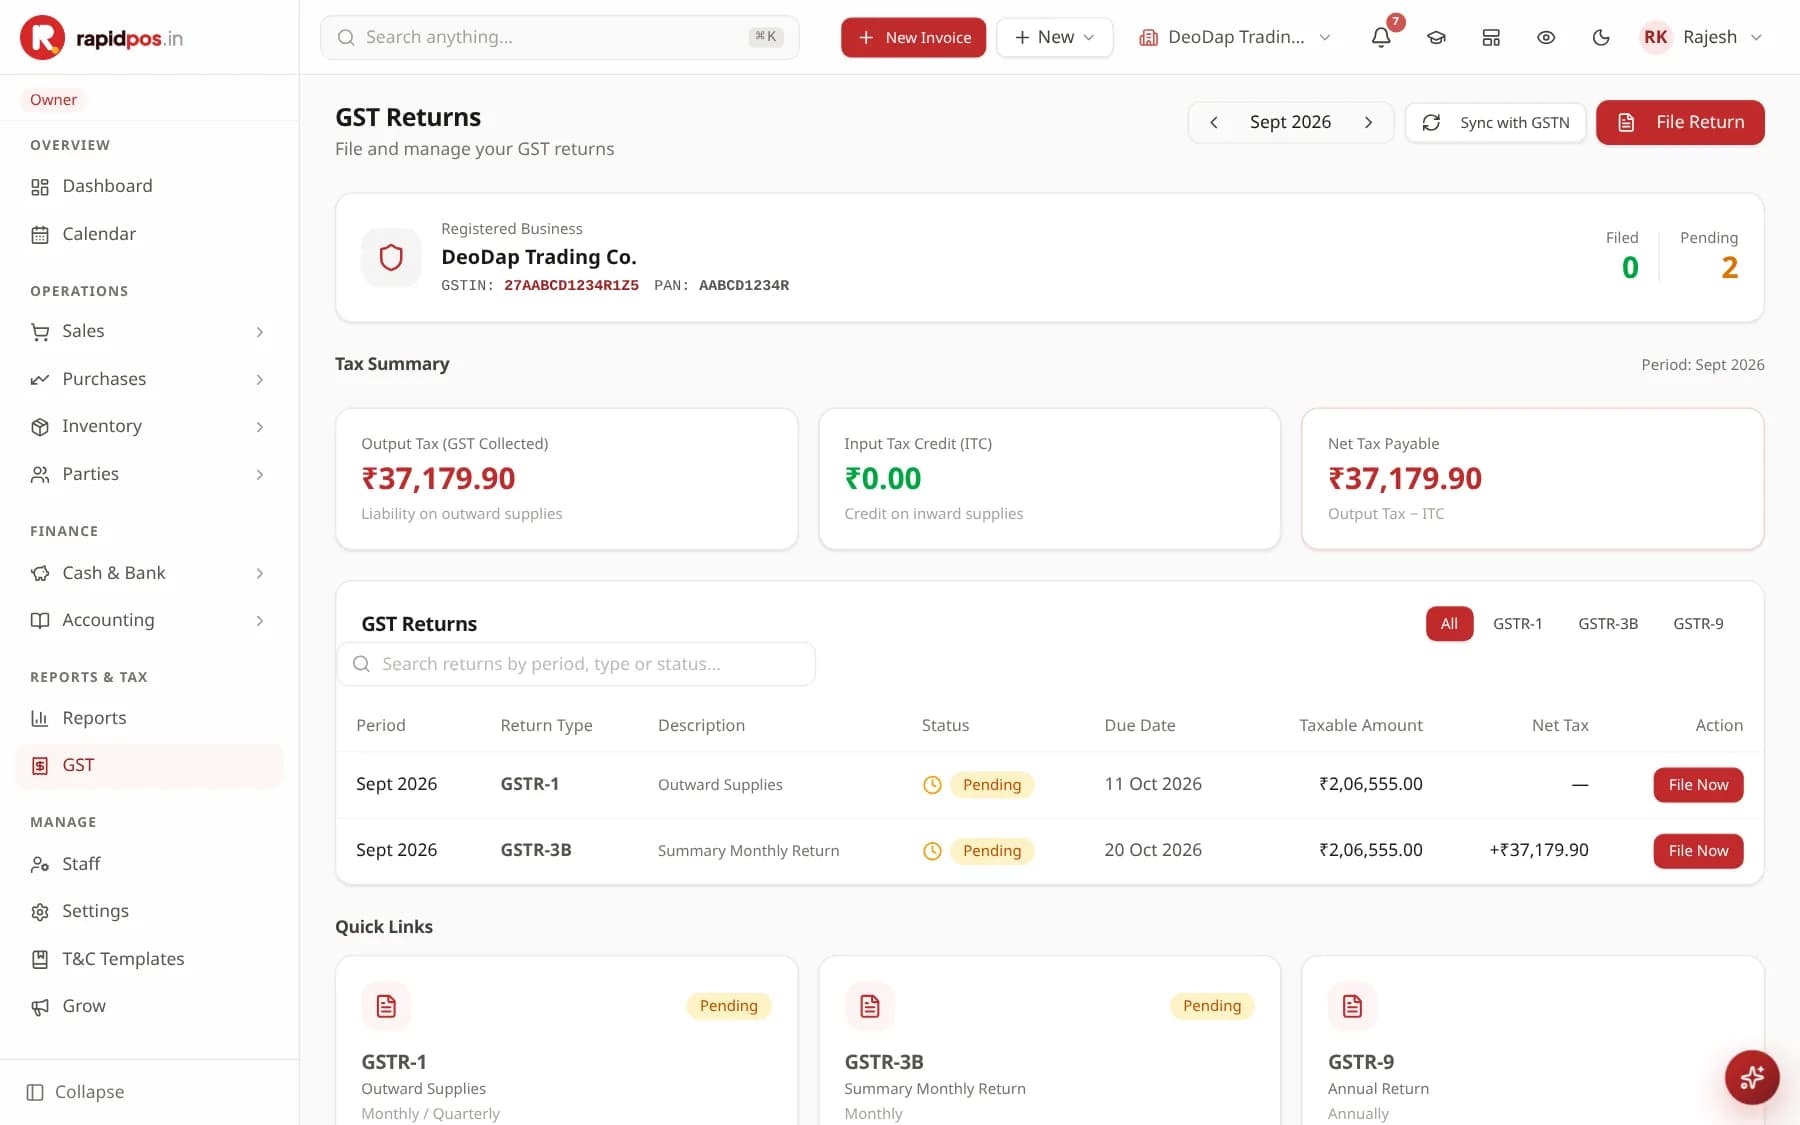Go to previous month arrow
The image size is (1800, 1125).
pyautogui.click(x=1214, y=122)
